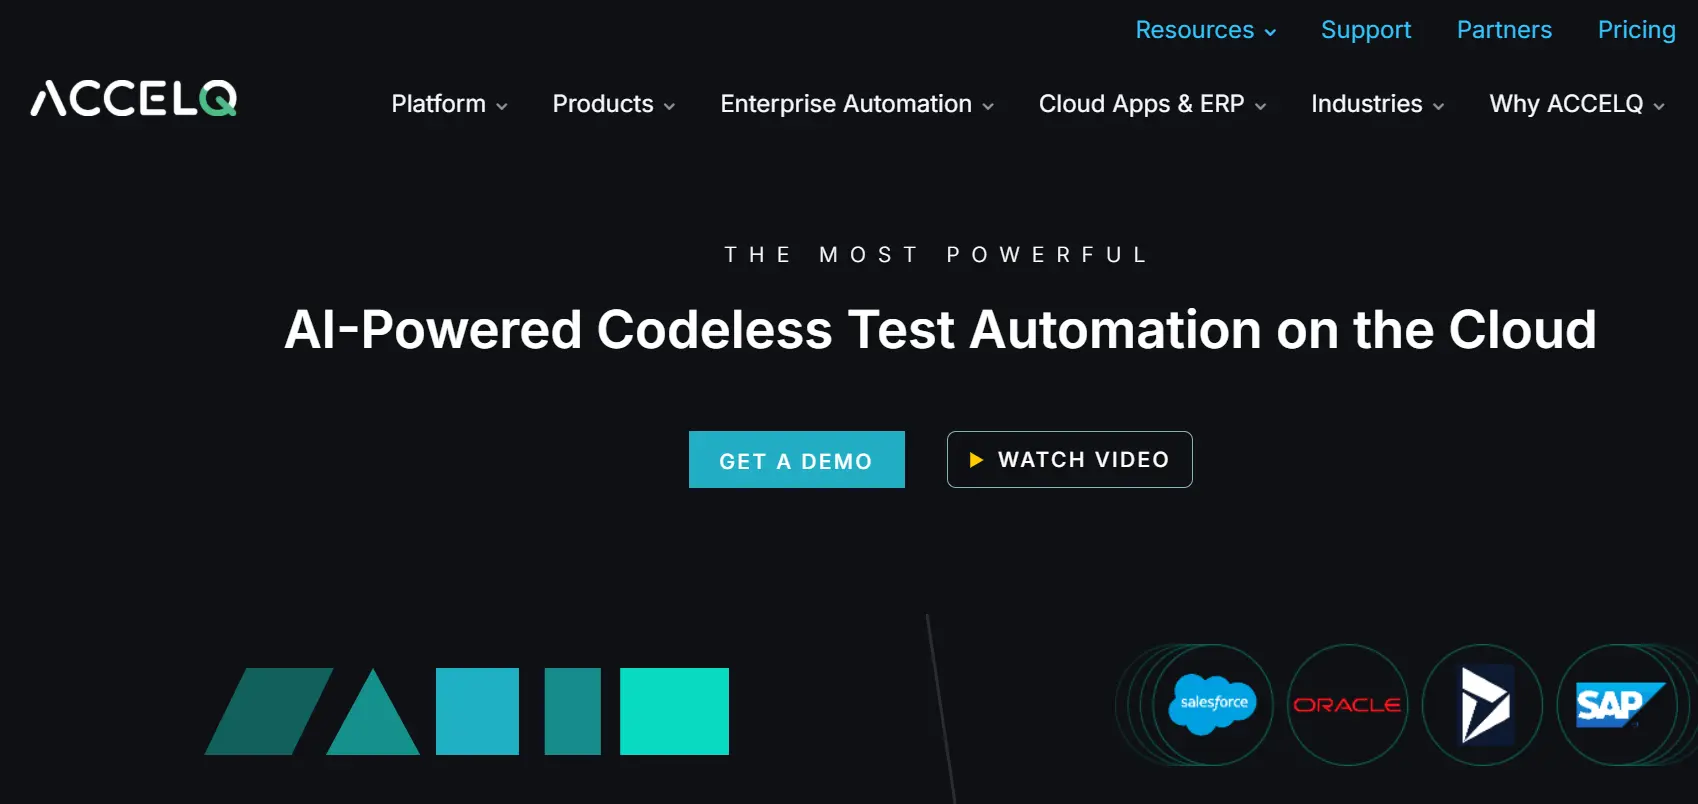This screenshot has width=1698, height=804.
Task: Visit the Partners page
Action: coord(1504,30)
